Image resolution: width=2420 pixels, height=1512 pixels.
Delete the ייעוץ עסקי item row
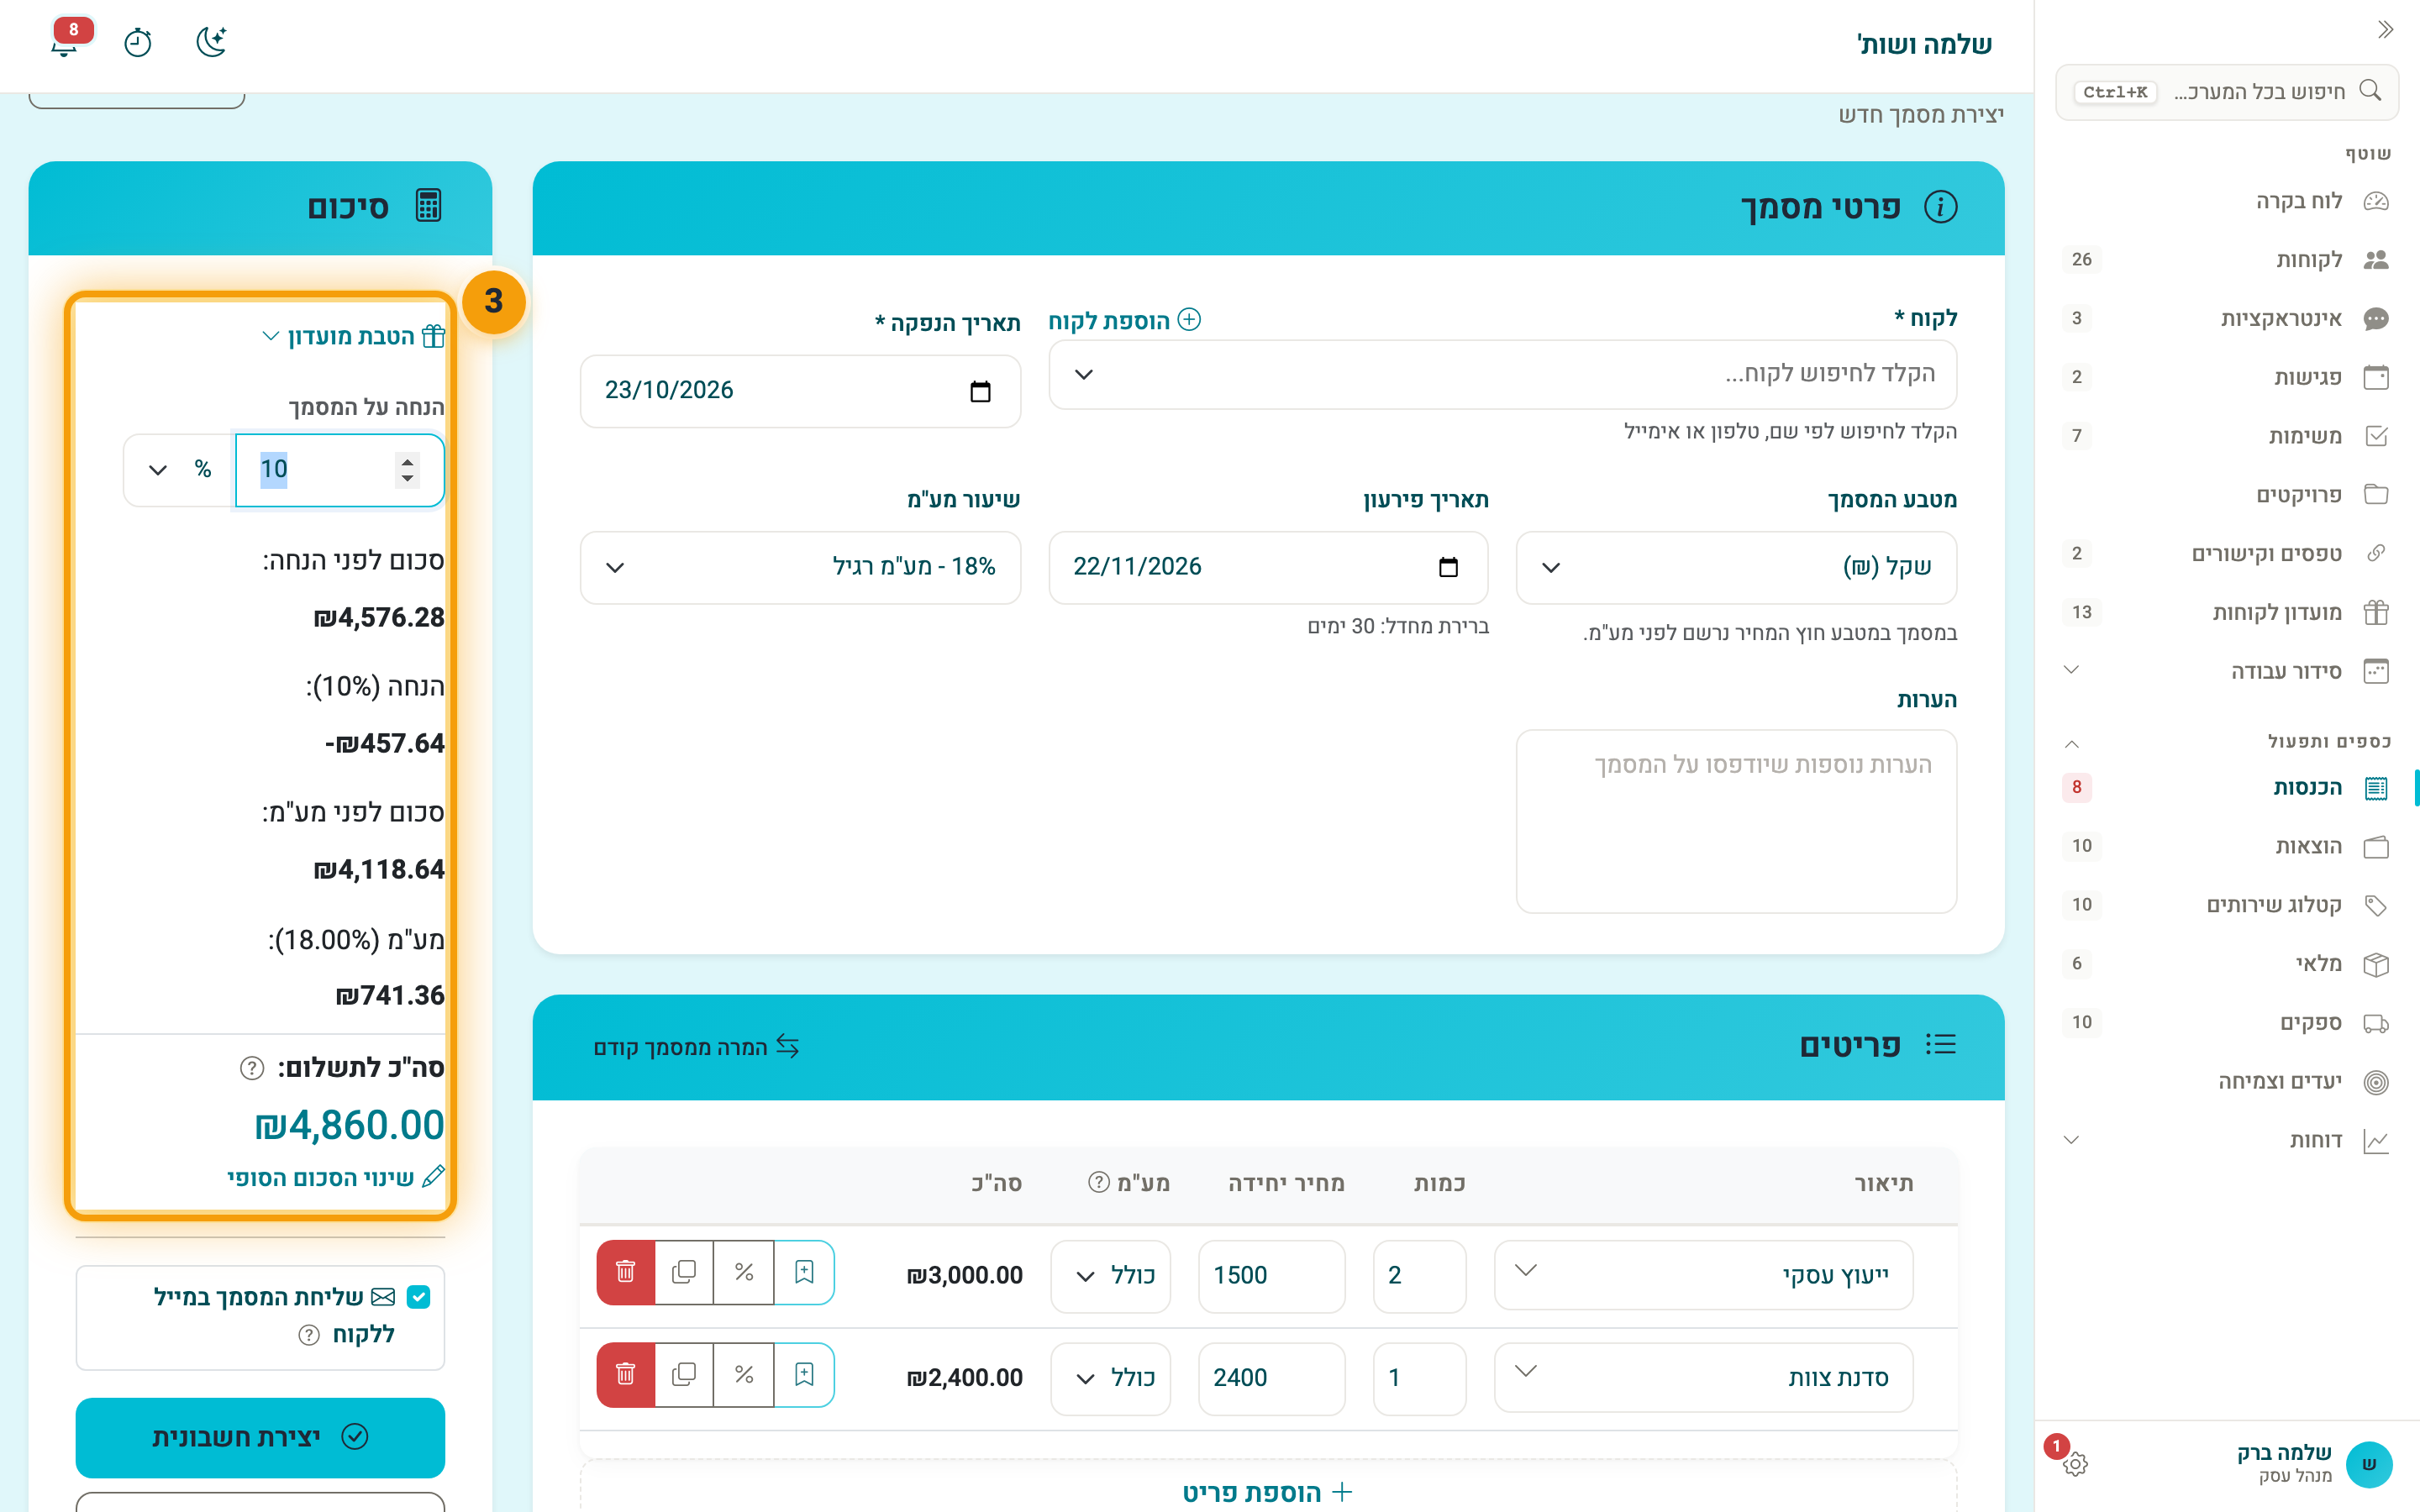pyautogui.click(x=626, y=1272)
